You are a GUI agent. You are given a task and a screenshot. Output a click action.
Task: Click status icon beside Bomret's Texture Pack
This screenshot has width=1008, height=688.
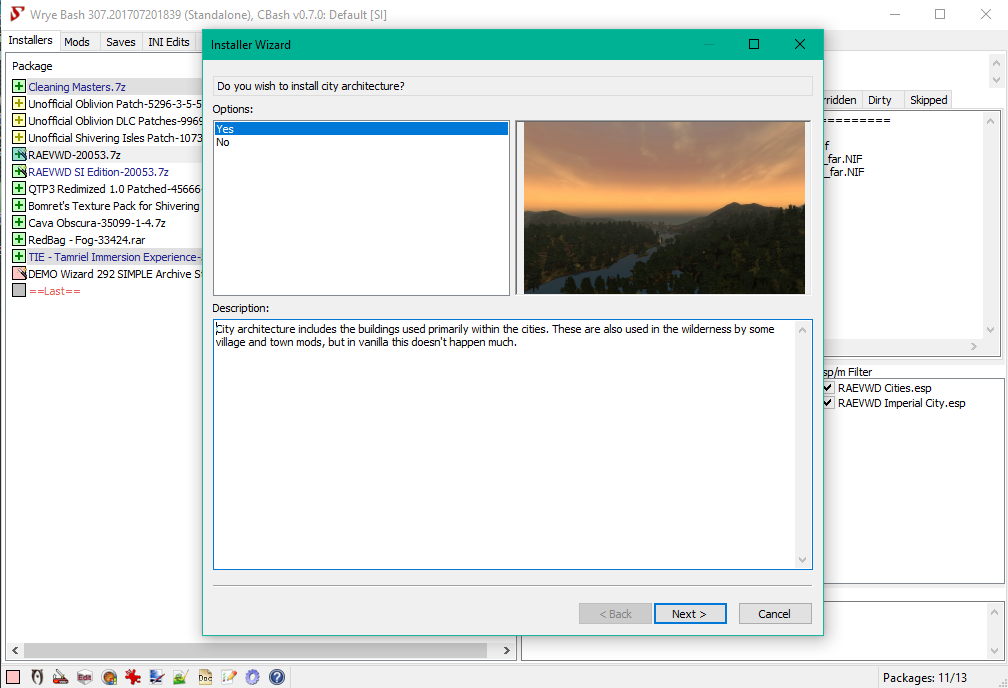[x=19, y=205]
